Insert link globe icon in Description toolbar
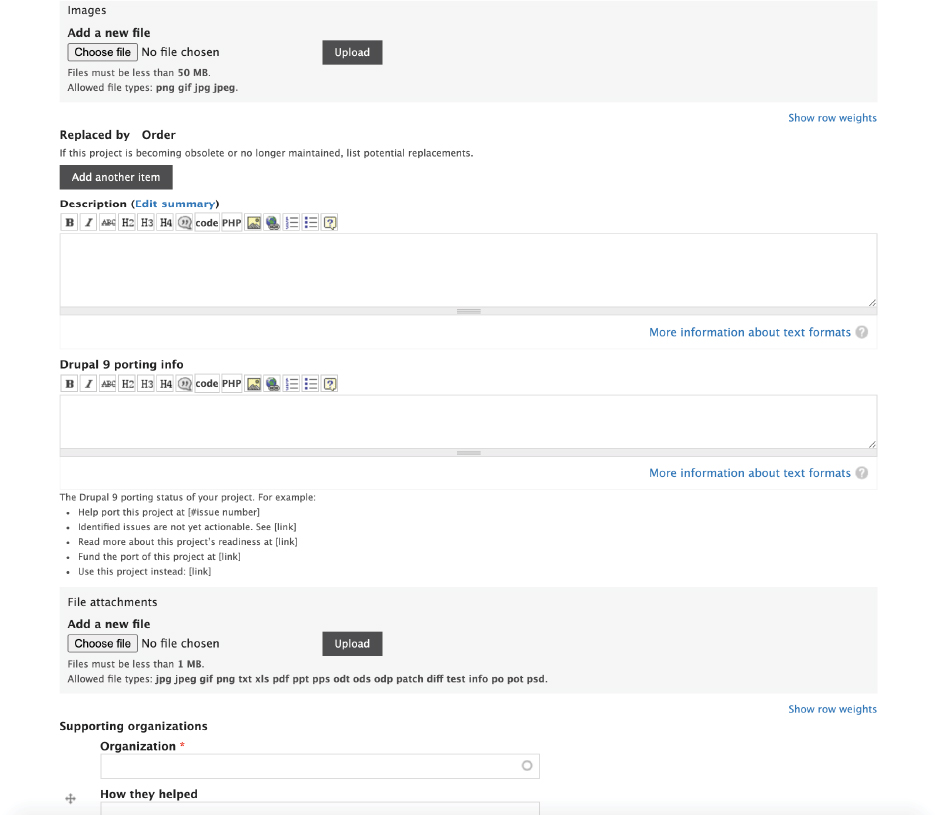This screenshot has height=815, width=935. [x=273, y=222]
